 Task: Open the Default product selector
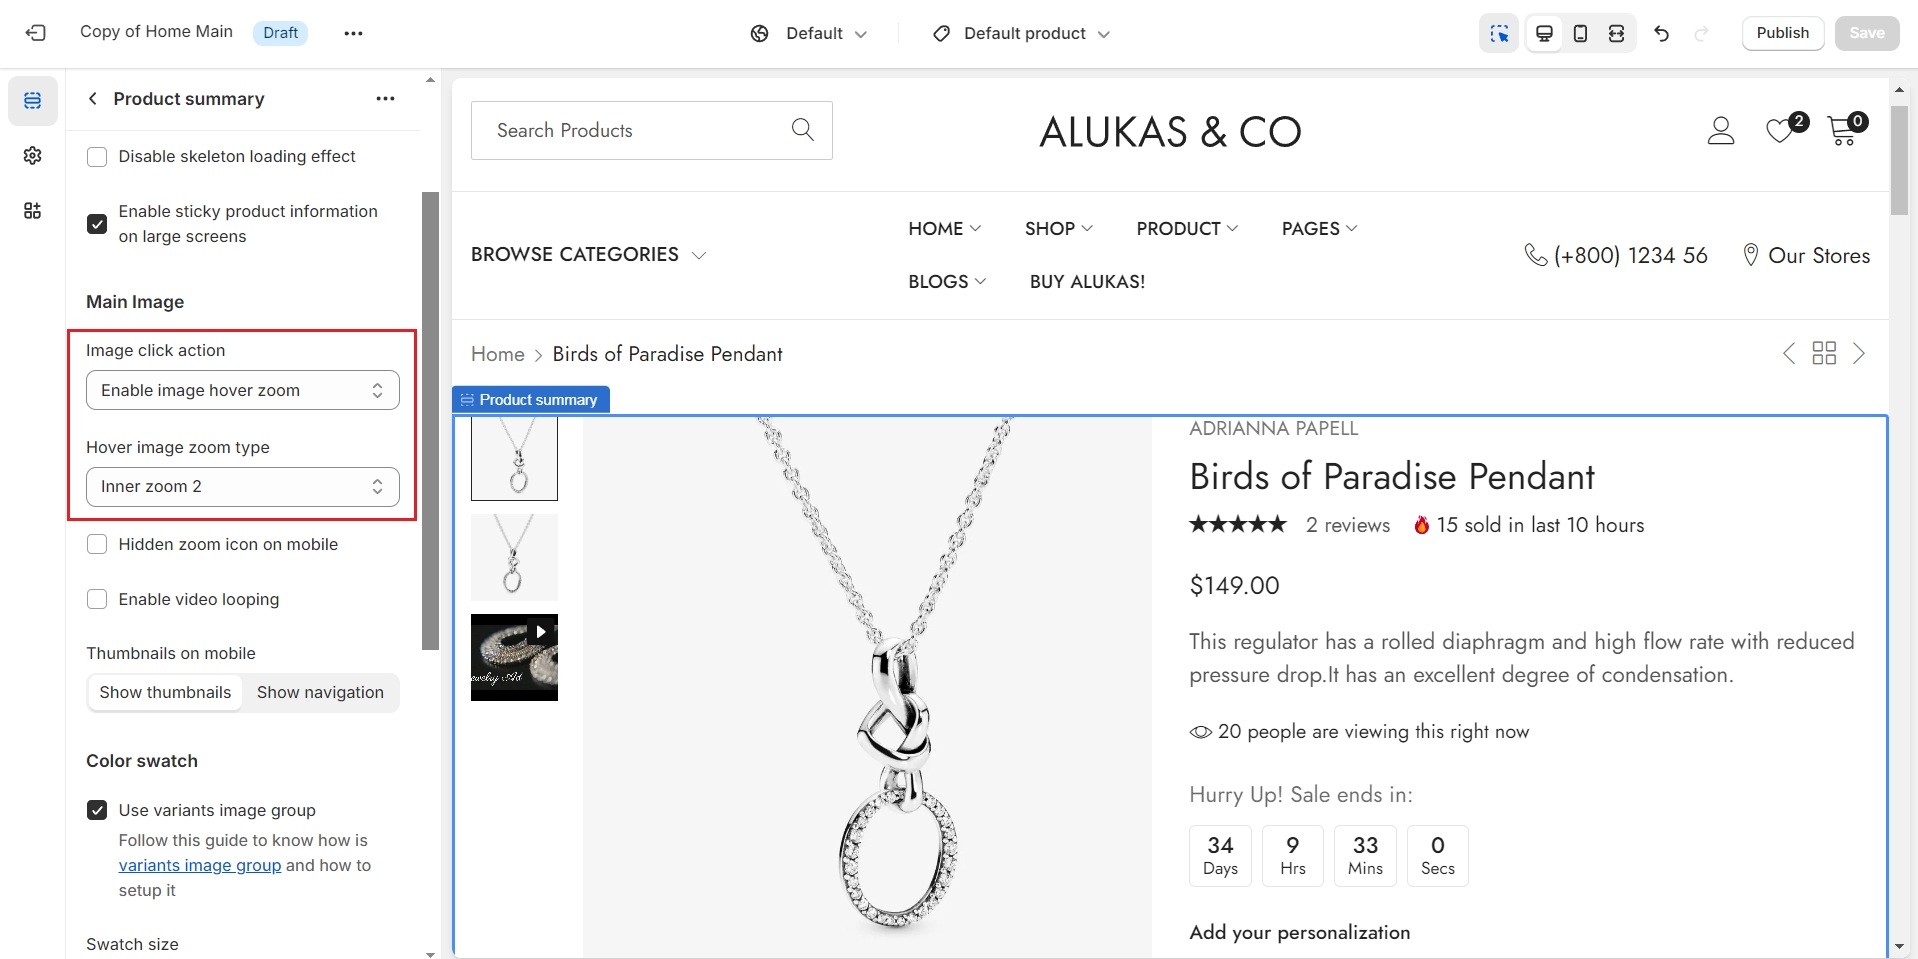(1023, 34)
